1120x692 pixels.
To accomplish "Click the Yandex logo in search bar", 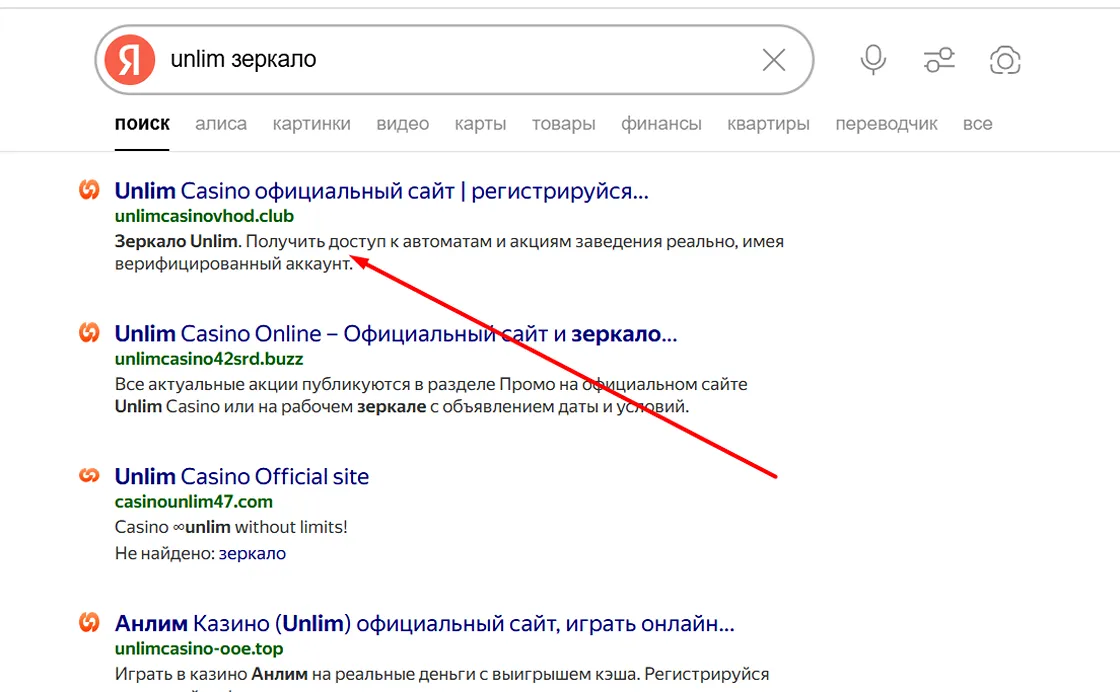I will click(x=129, y=60).
